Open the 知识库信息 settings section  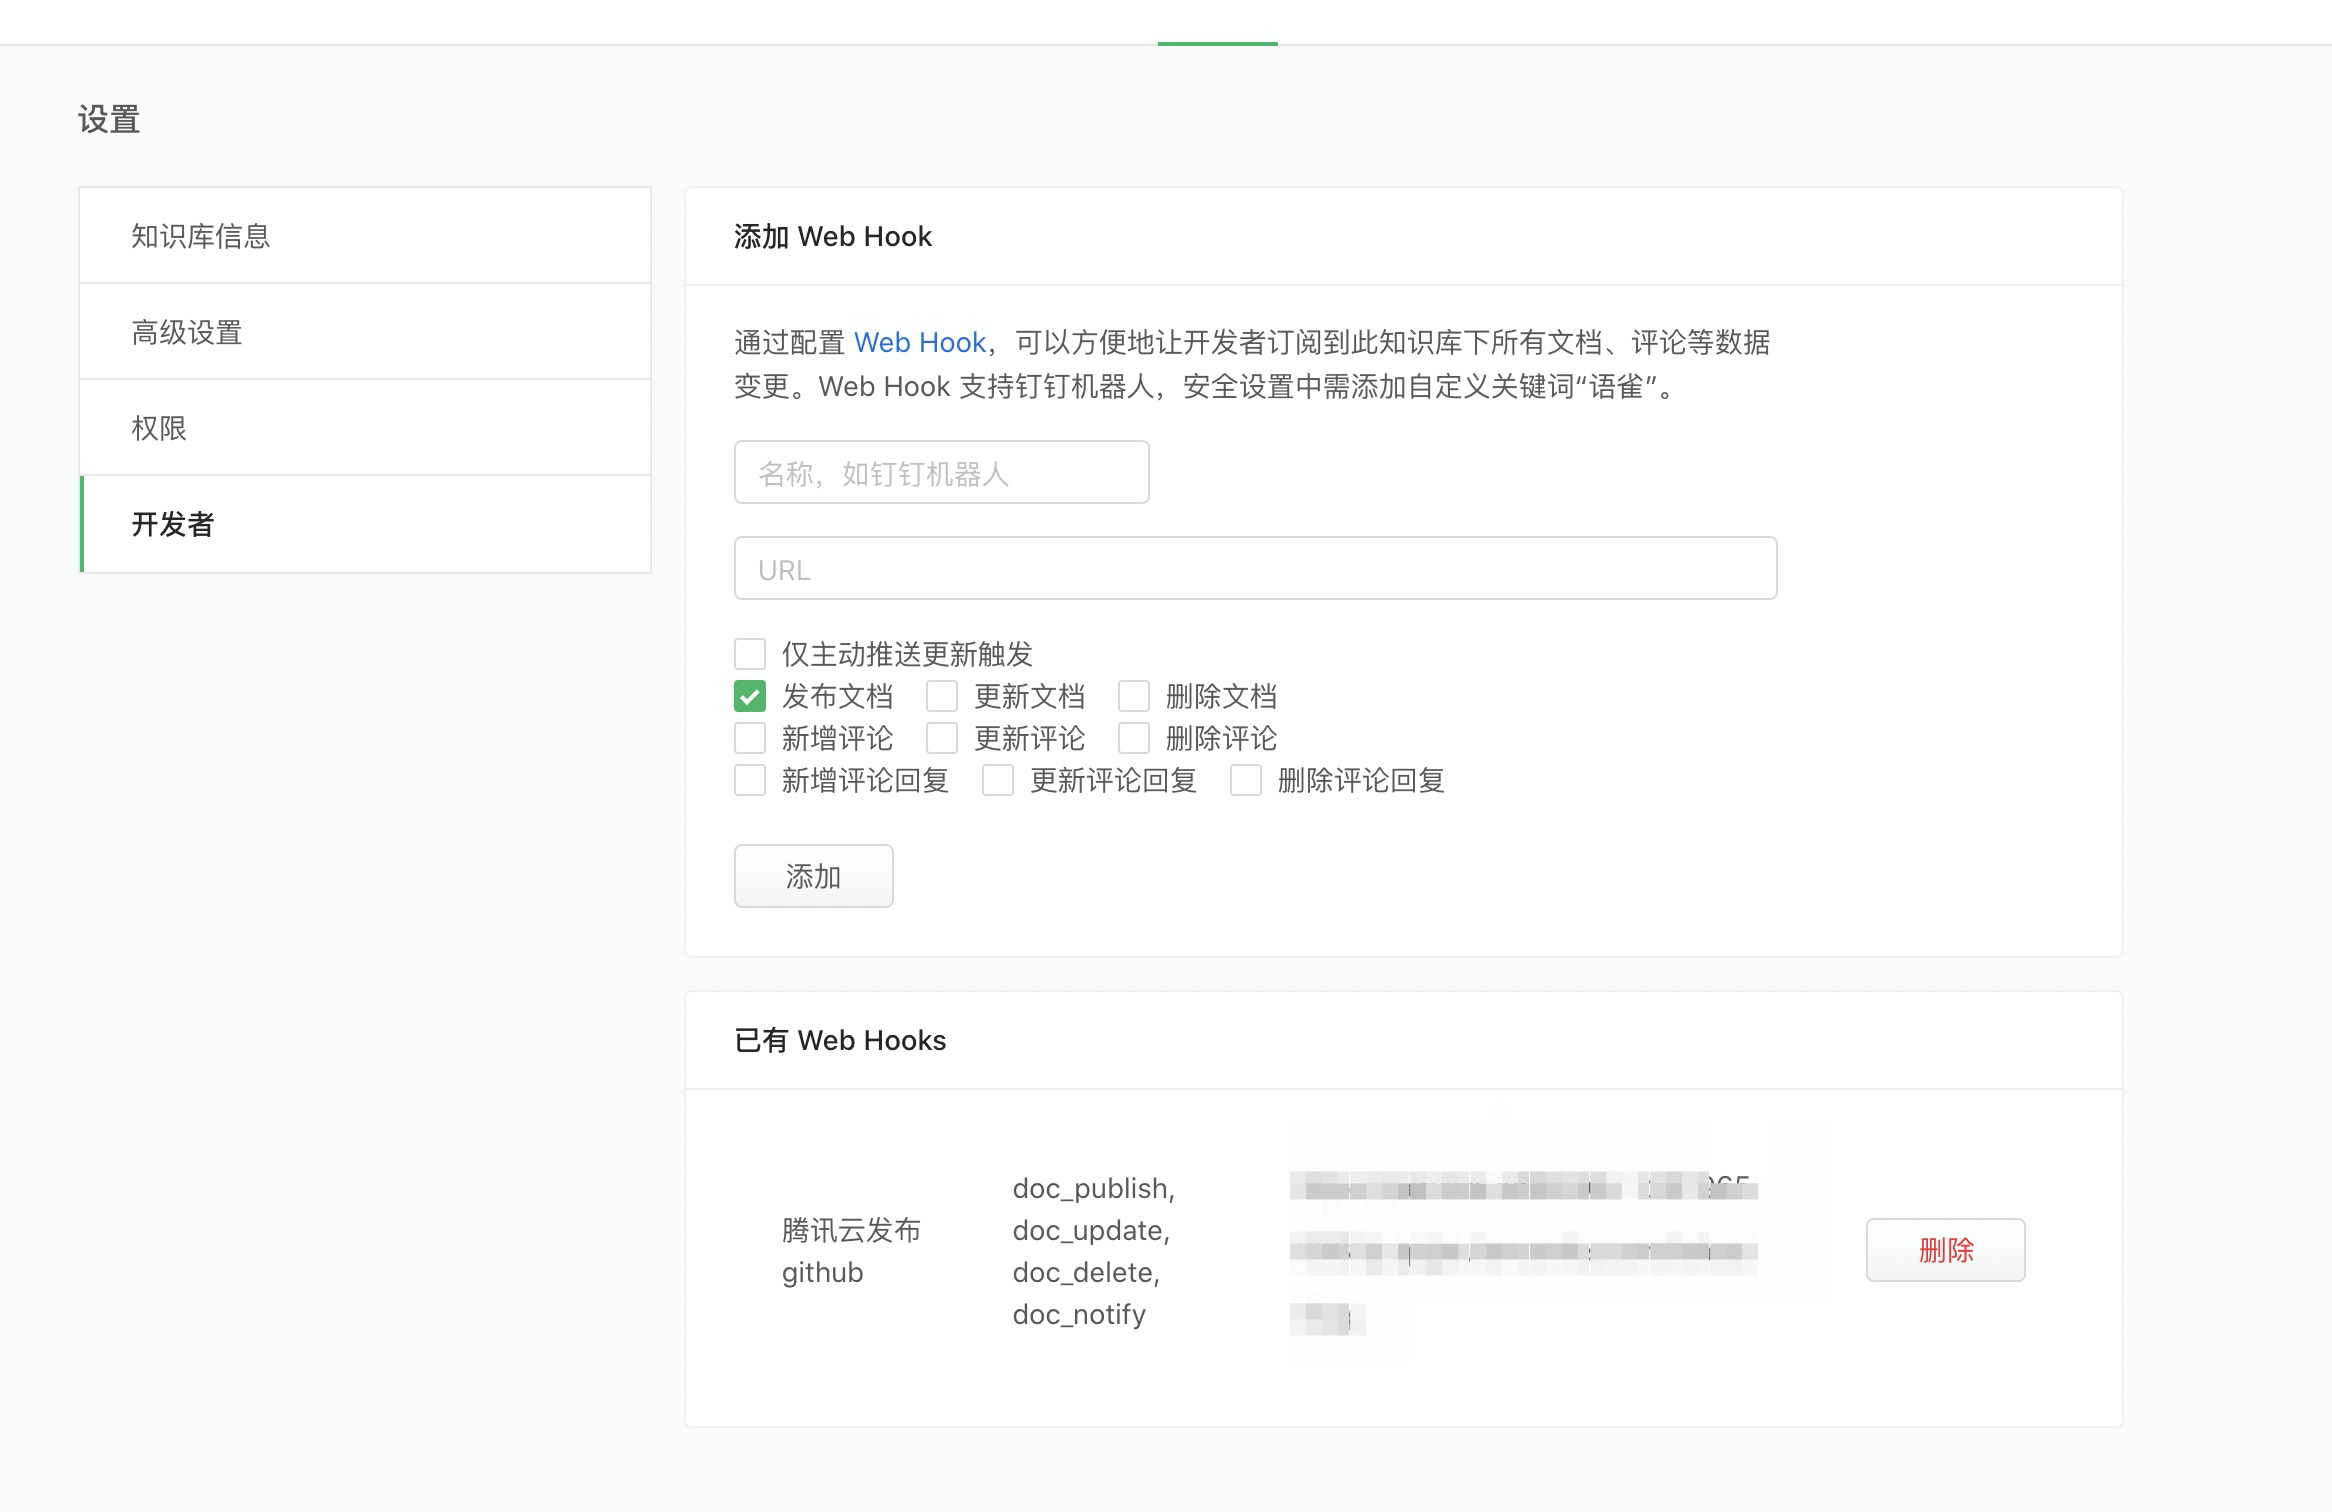[365, 236]
